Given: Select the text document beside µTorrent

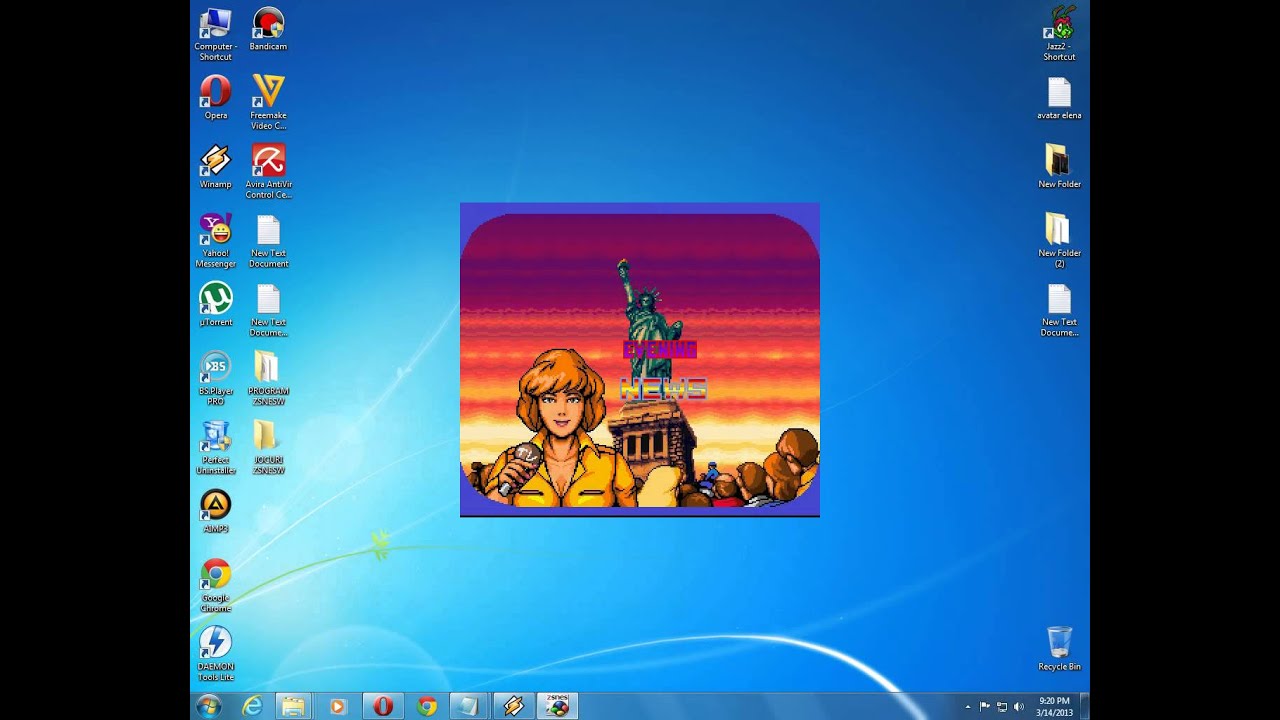Looking at the screenshot, I should point(268,310).
